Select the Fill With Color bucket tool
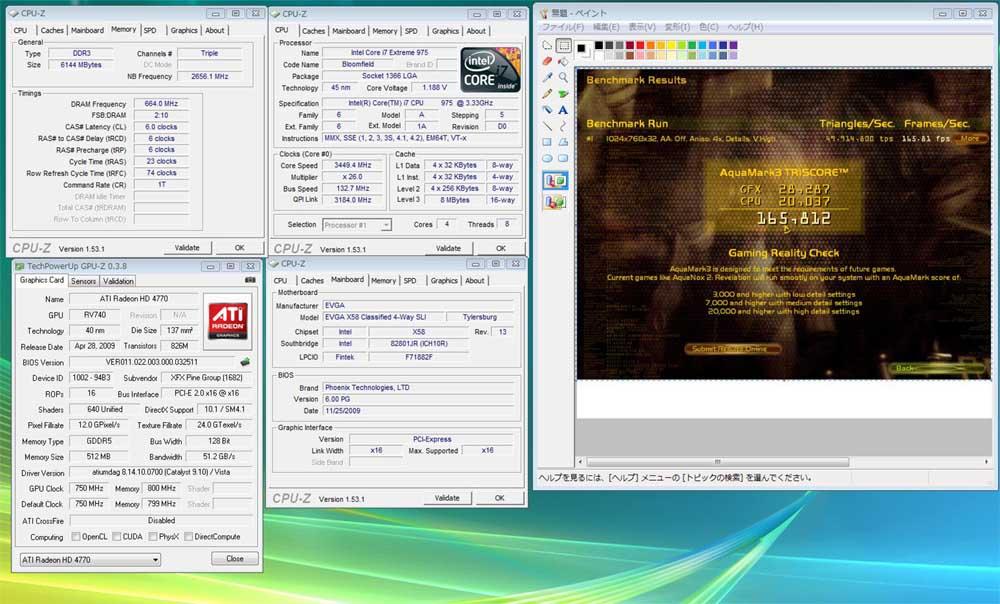 click(x=563, y=61)
